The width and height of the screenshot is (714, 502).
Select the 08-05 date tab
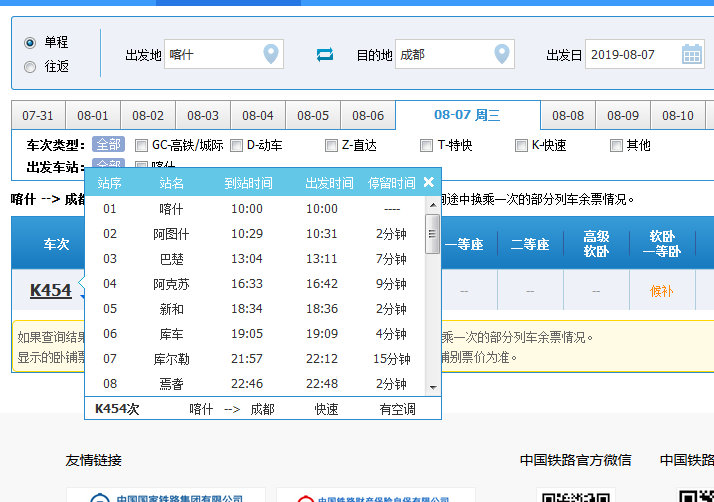(313, 116)
